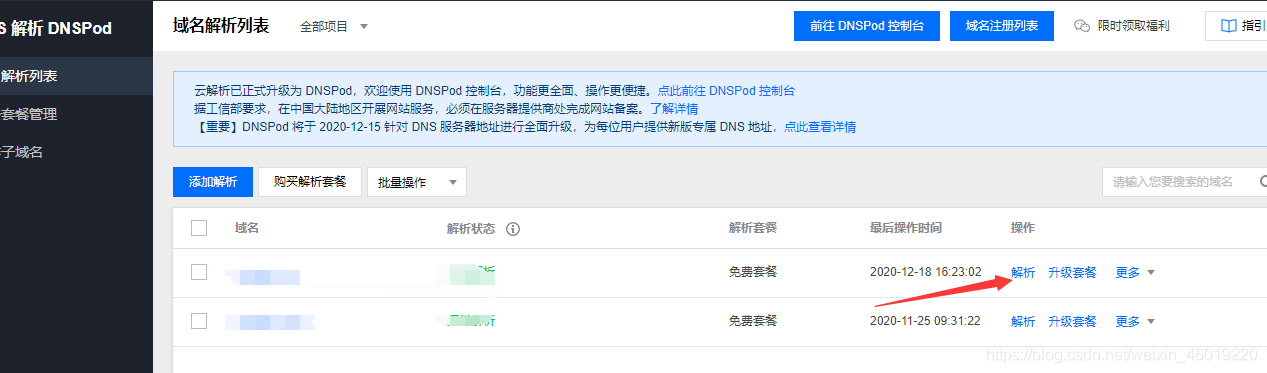Click the WeChat icon beside 限时领取福利
The width and height of the screenshot is (1267, 373).
1082,26
